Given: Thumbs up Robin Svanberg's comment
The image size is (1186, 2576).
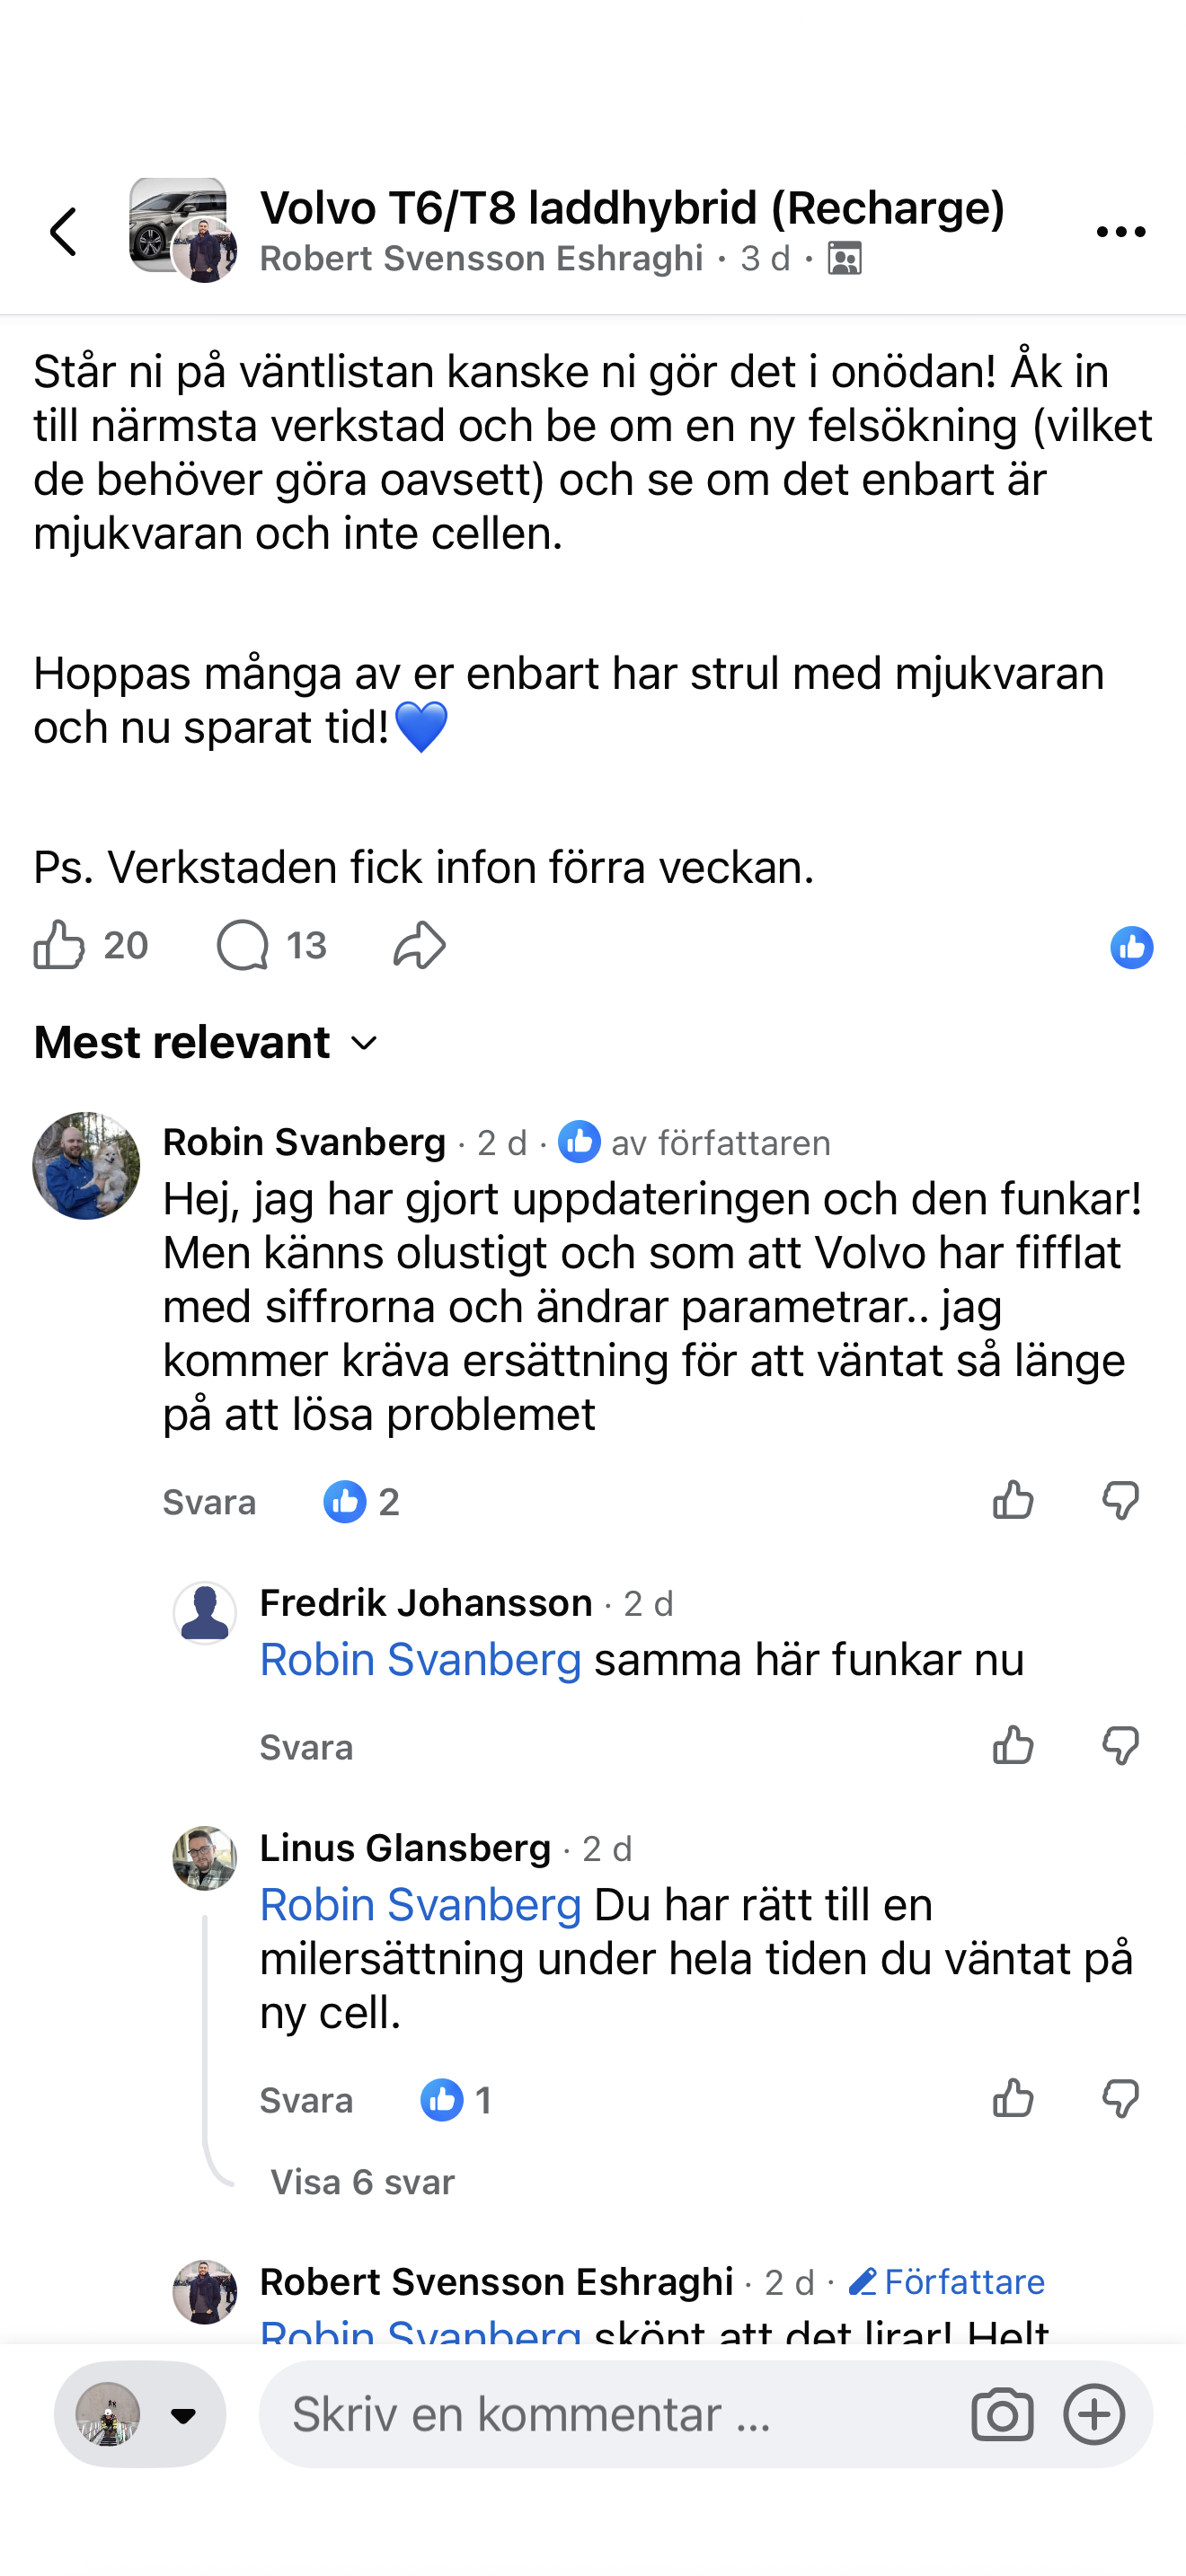Looking at the screenshot, I should (1013, 1500).
